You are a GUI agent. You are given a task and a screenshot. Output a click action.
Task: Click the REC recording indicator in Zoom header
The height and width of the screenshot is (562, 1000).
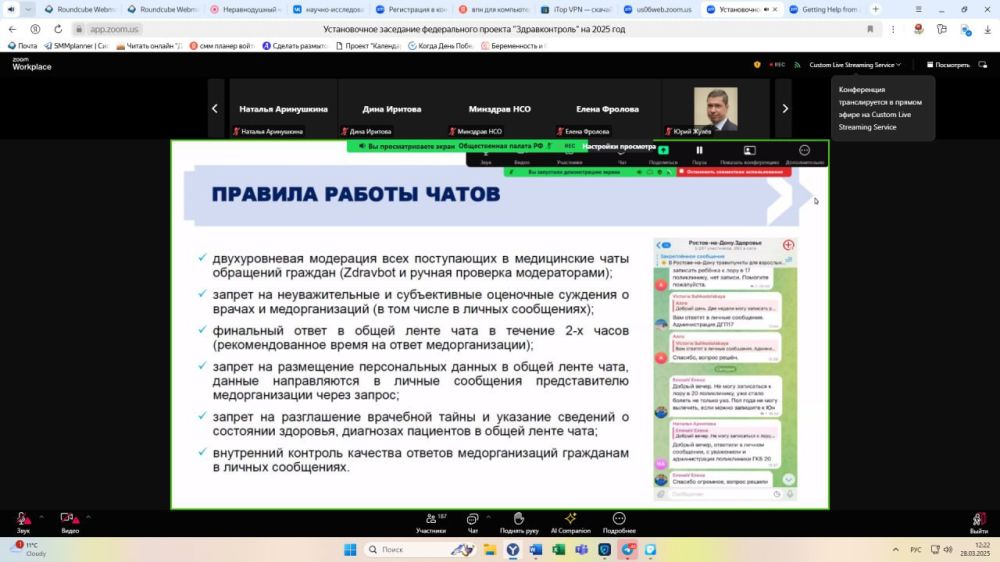click(x=777, y=64)
